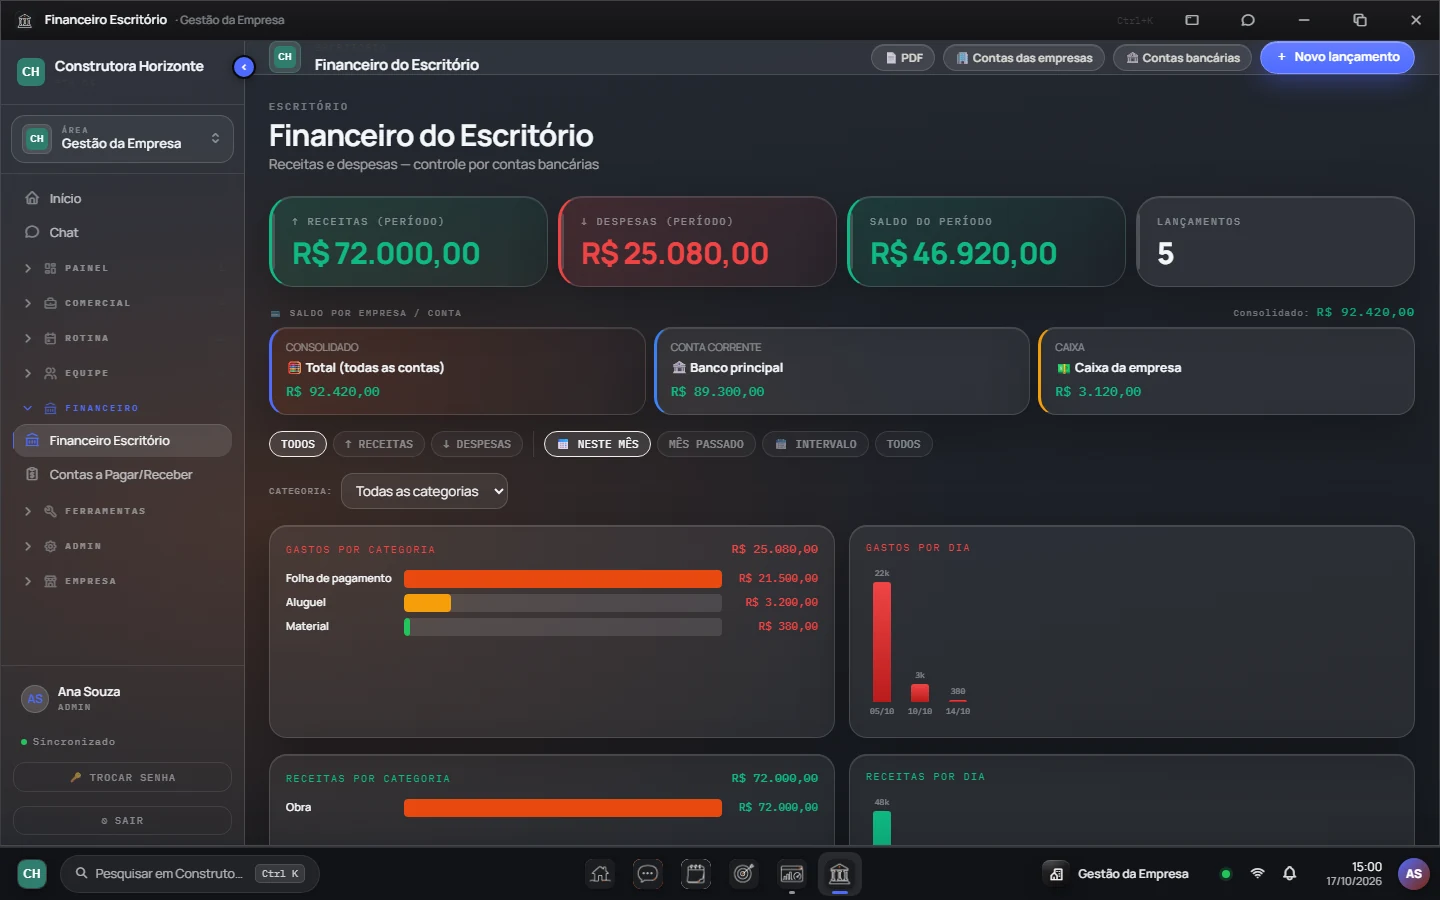
Task: Collapse the Financeiro sidebar section
Action: [122, 408]
